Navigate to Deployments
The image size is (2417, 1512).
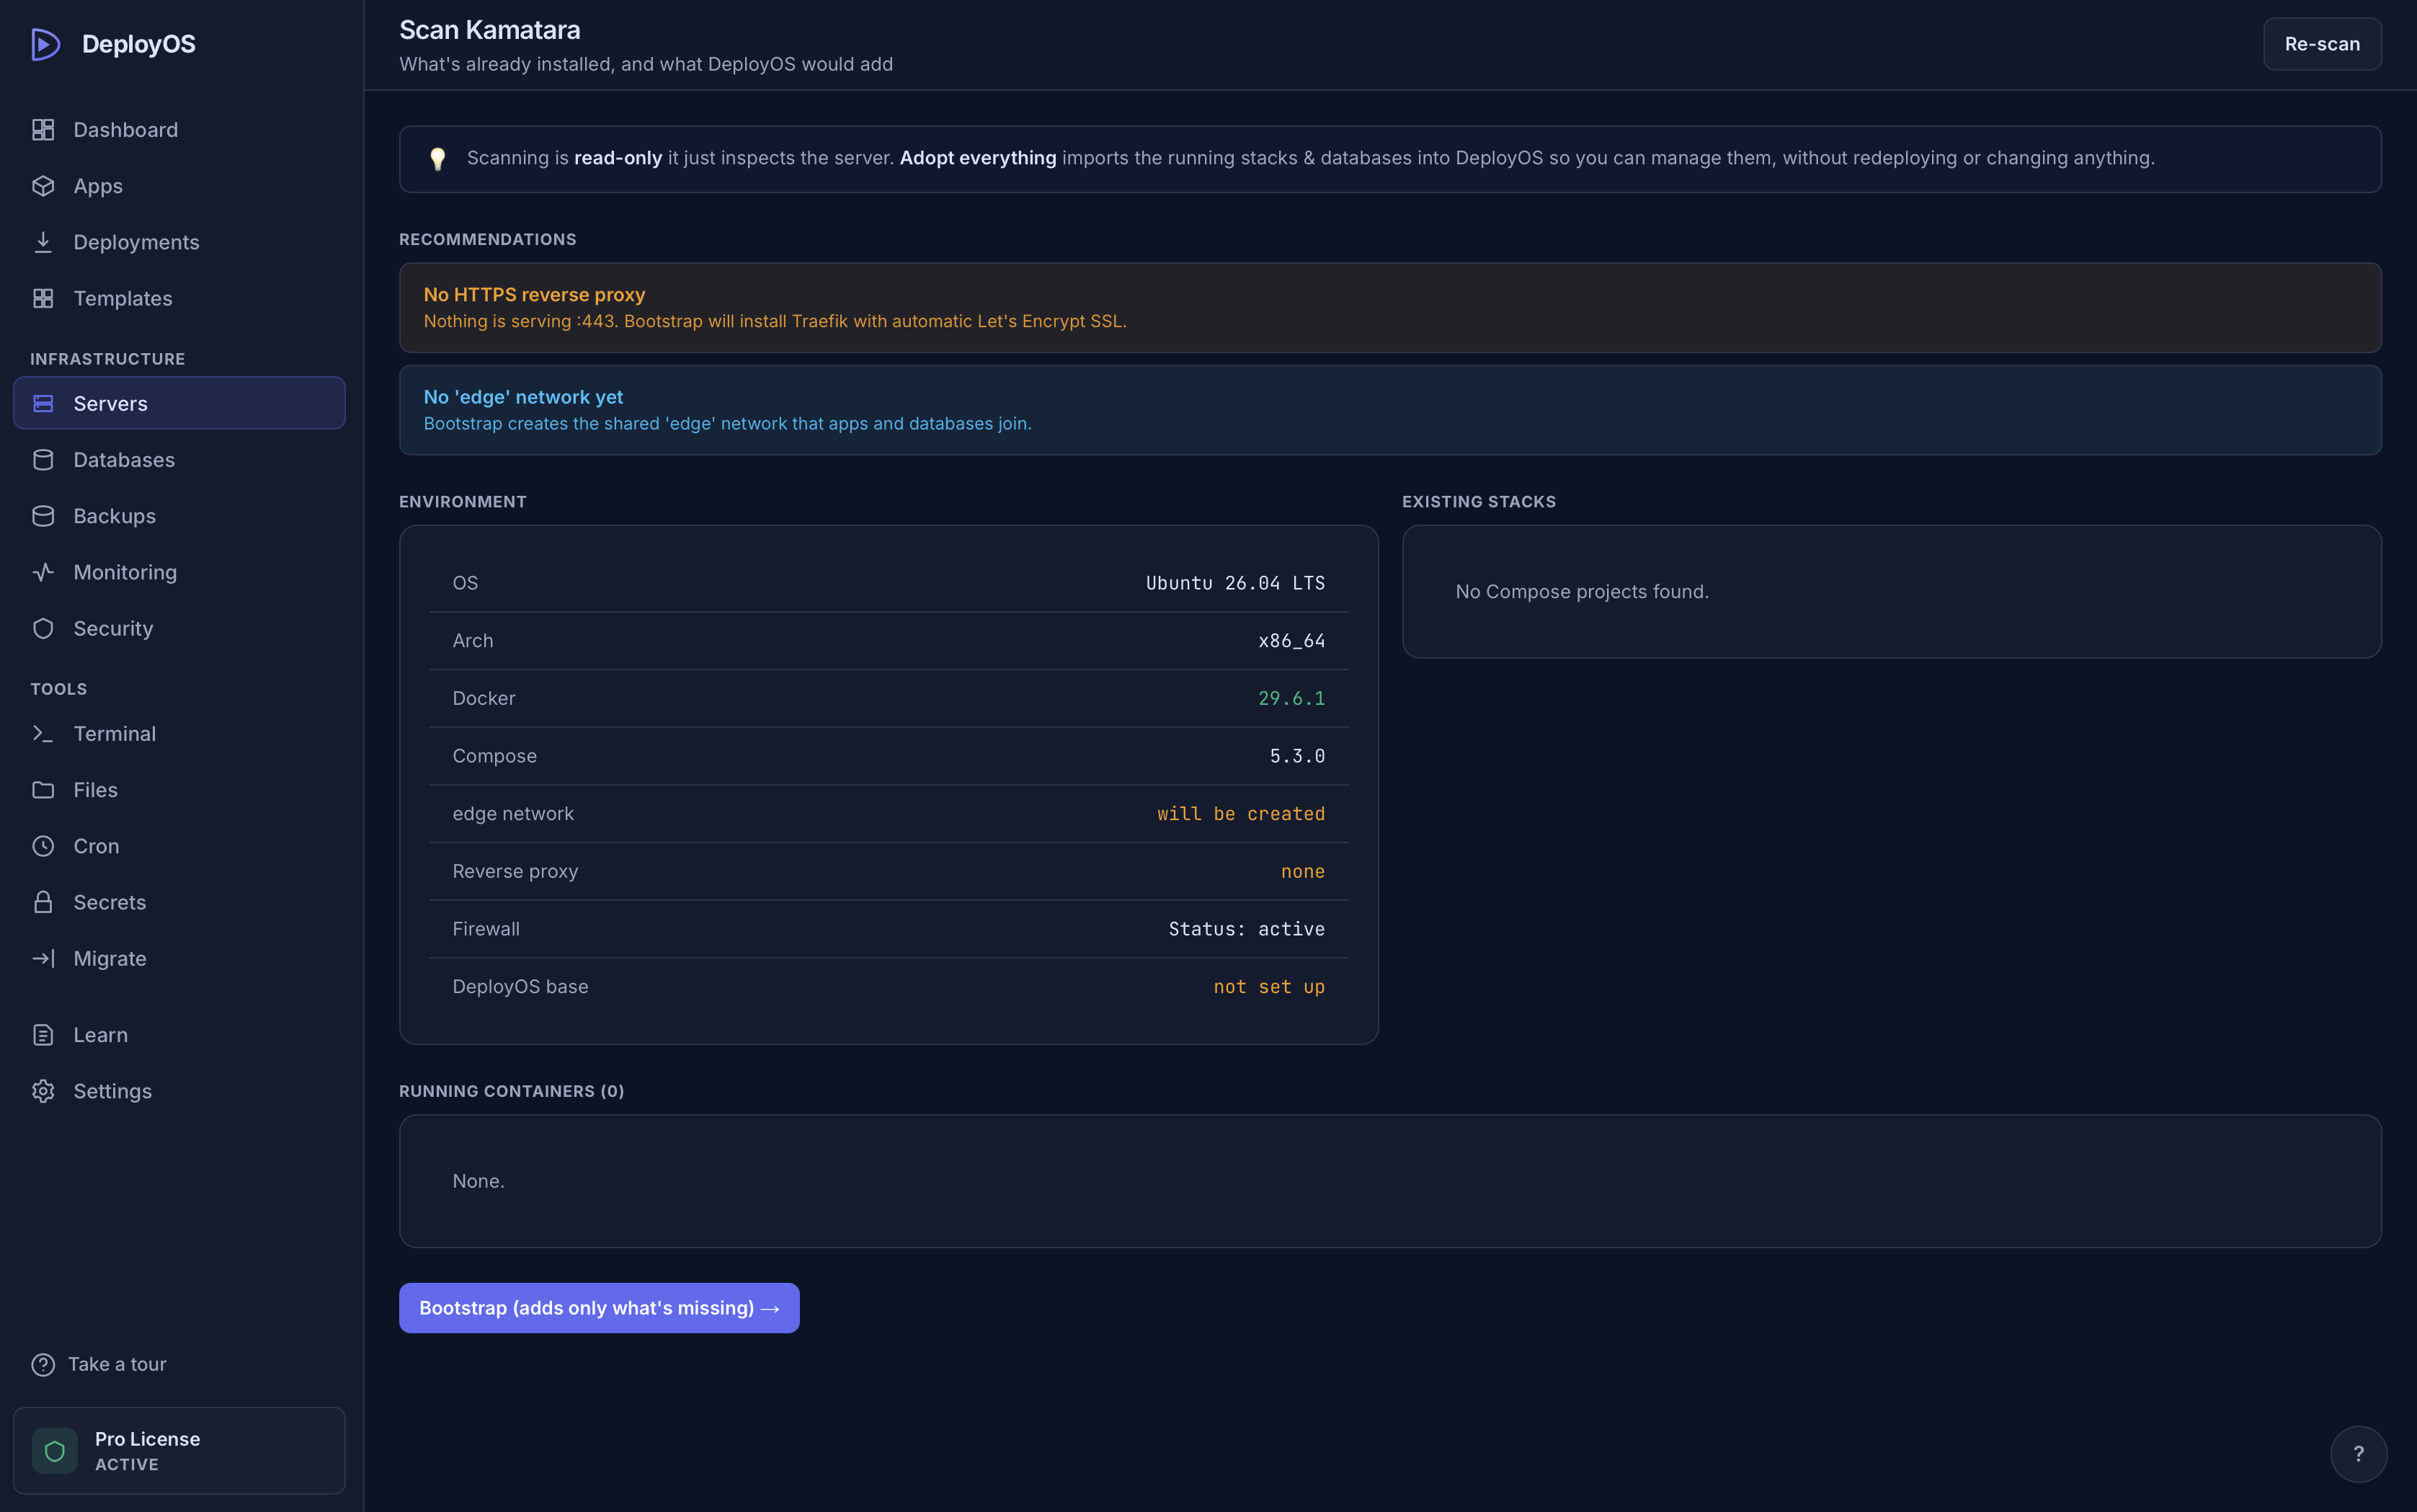pos(179,242)
